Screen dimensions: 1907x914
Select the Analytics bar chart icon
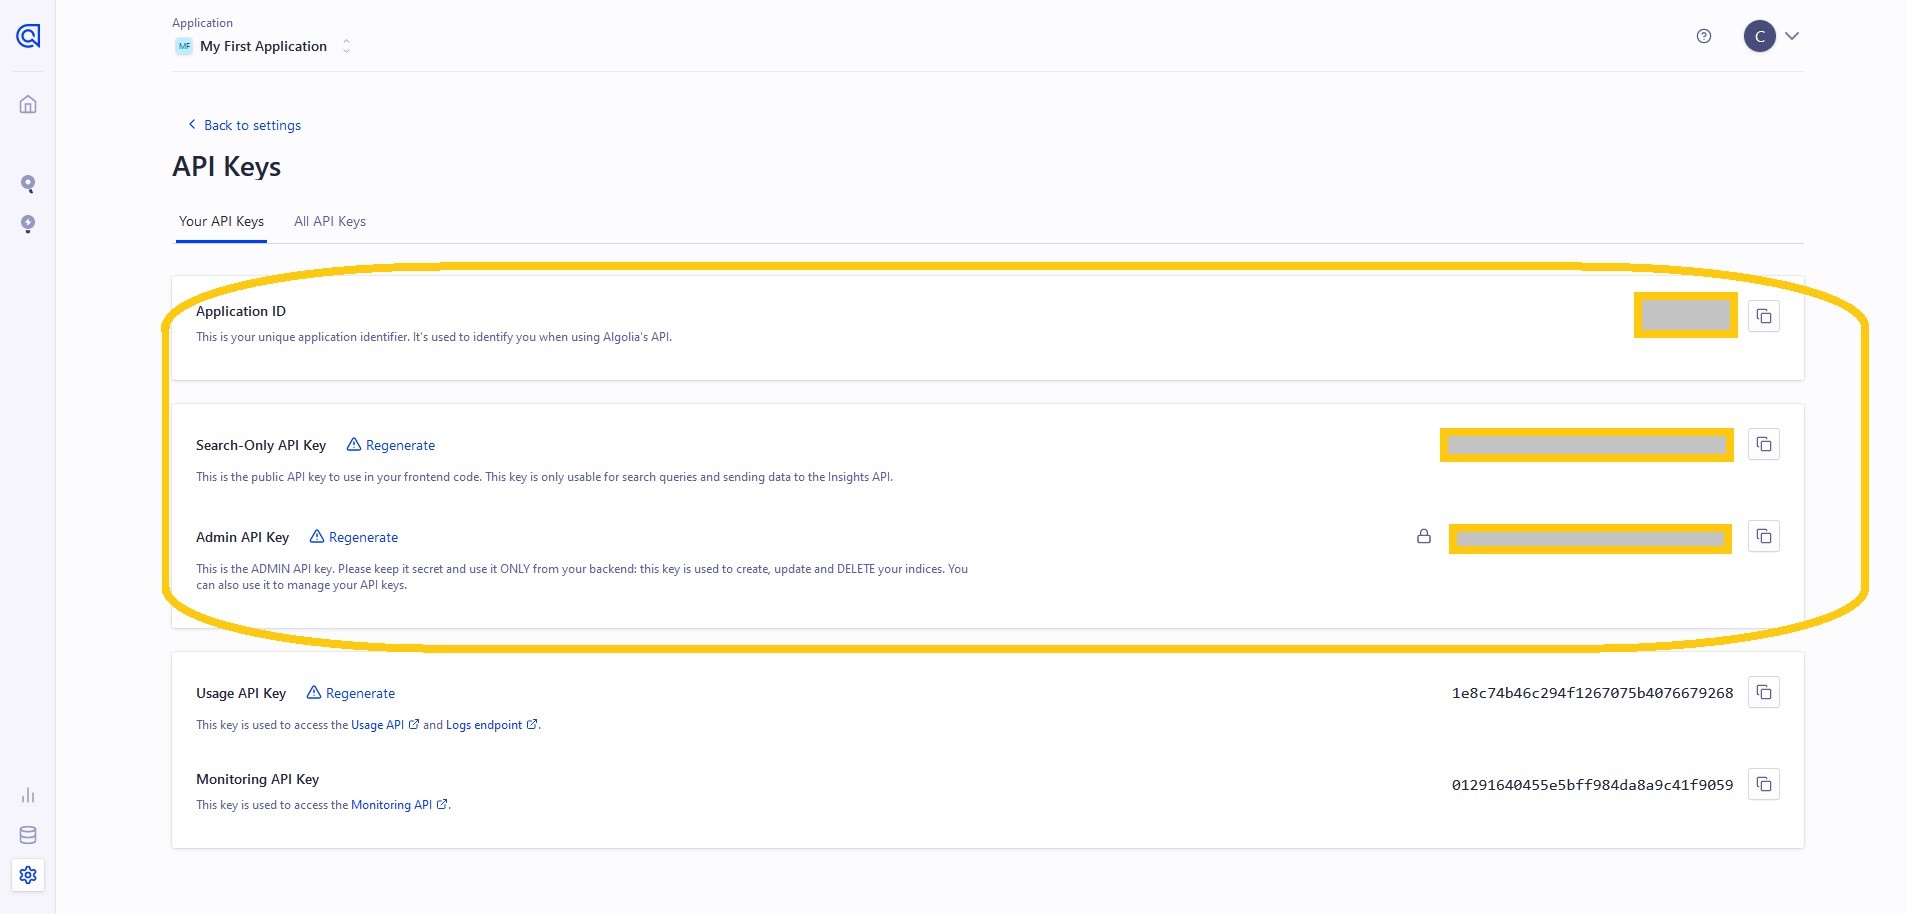tap(27, 795)
